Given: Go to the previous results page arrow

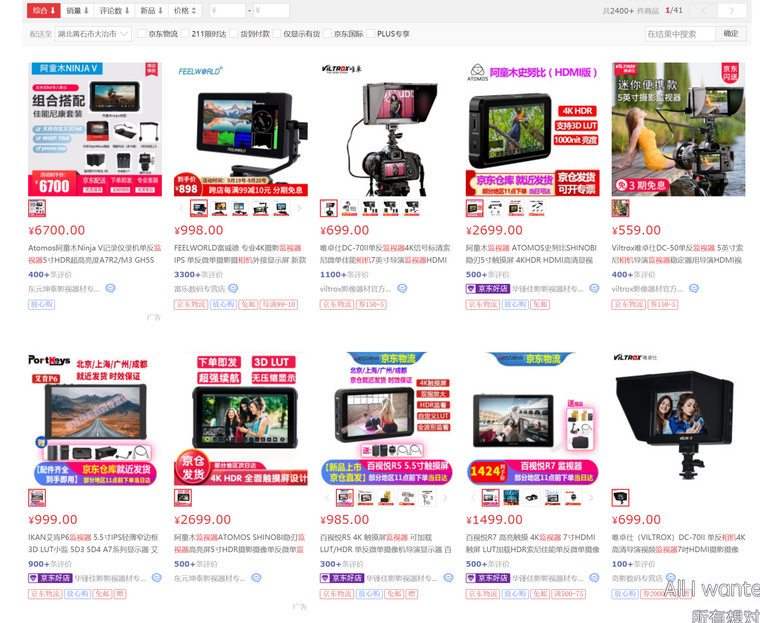Looking at the screenshot, I should coord(703,10).
